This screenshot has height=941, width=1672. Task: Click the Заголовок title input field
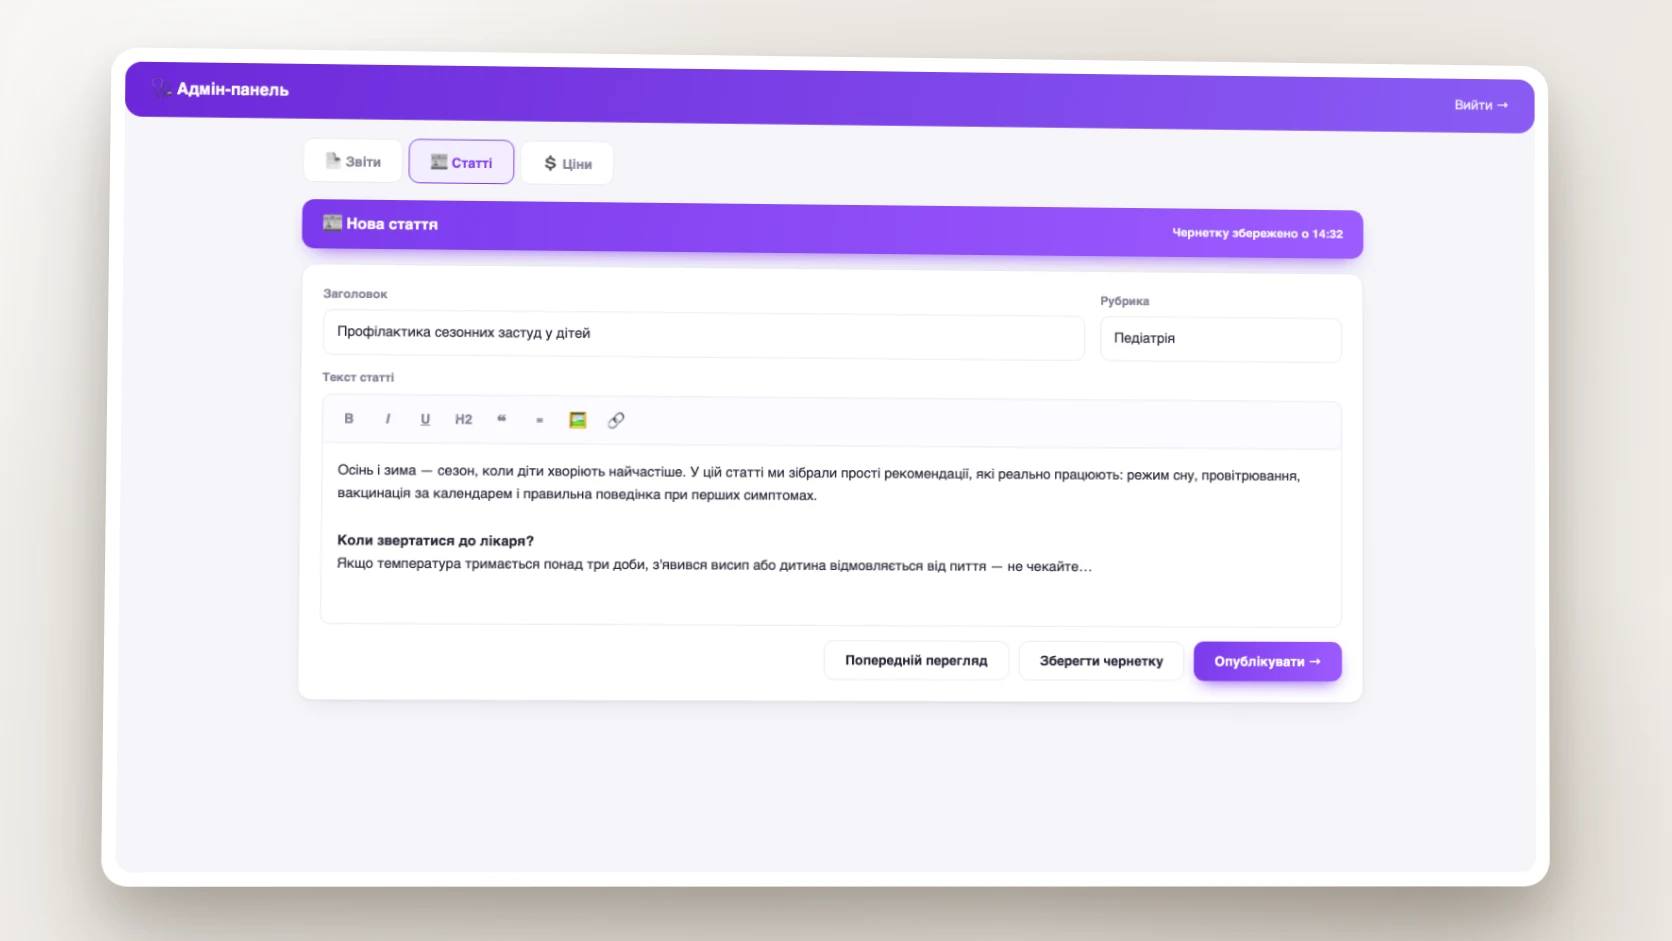pyautogui.click(x=703, y=334)
